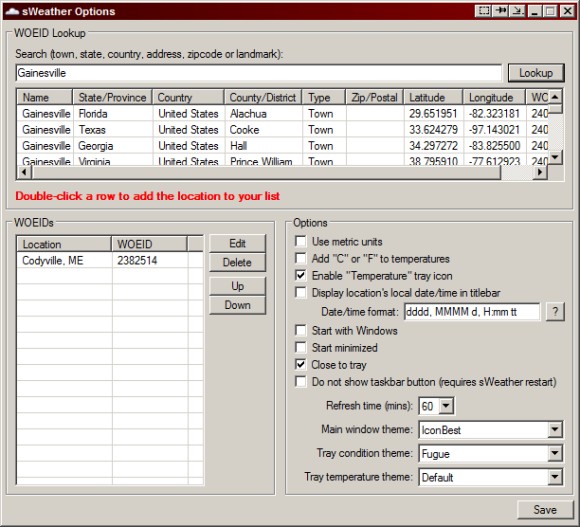Image resolution: width=580 pixels, height=527 pixels.
Task: Select the Codyville, ME location row
Action: [x=110, y=260]
